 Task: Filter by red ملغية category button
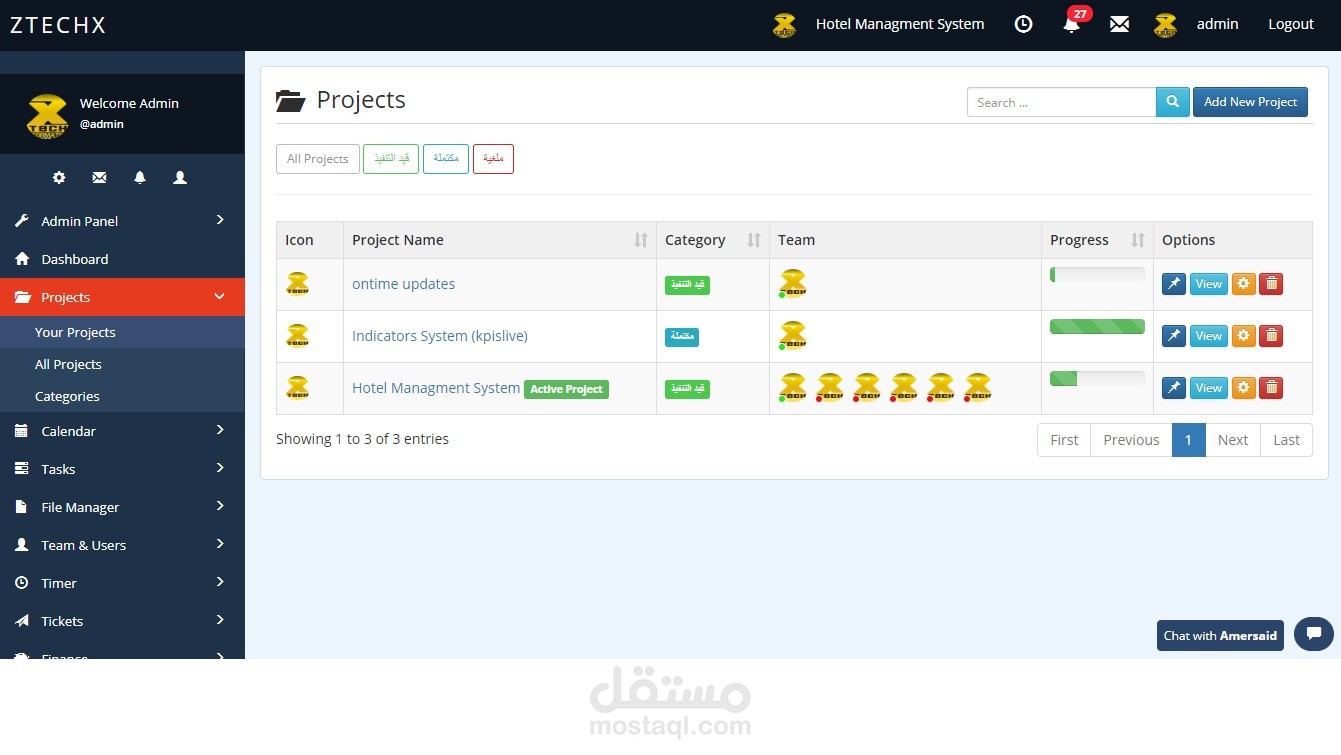point(493,159)
